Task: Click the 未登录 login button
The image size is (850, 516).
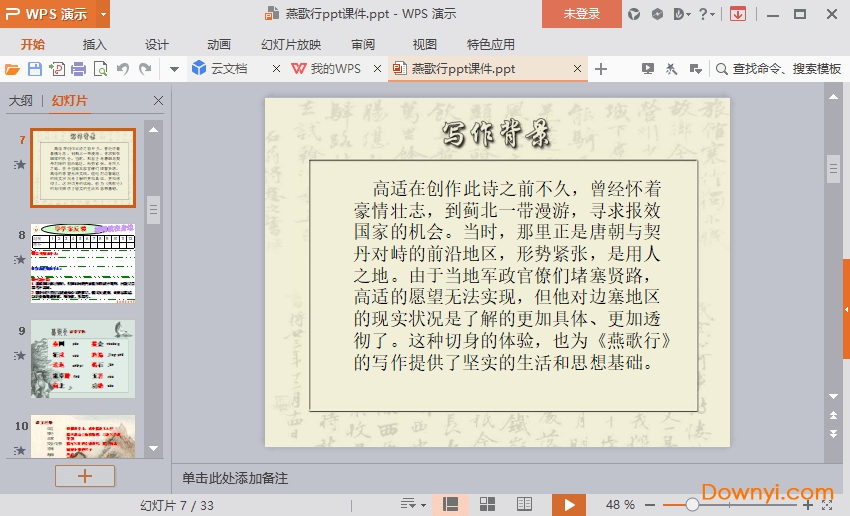Action: point(582,14)
